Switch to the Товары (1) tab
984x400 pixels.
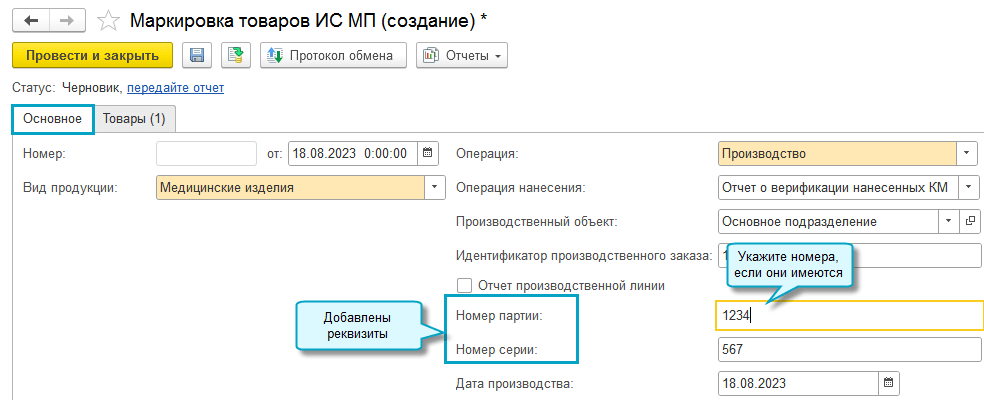click(134, 119)
